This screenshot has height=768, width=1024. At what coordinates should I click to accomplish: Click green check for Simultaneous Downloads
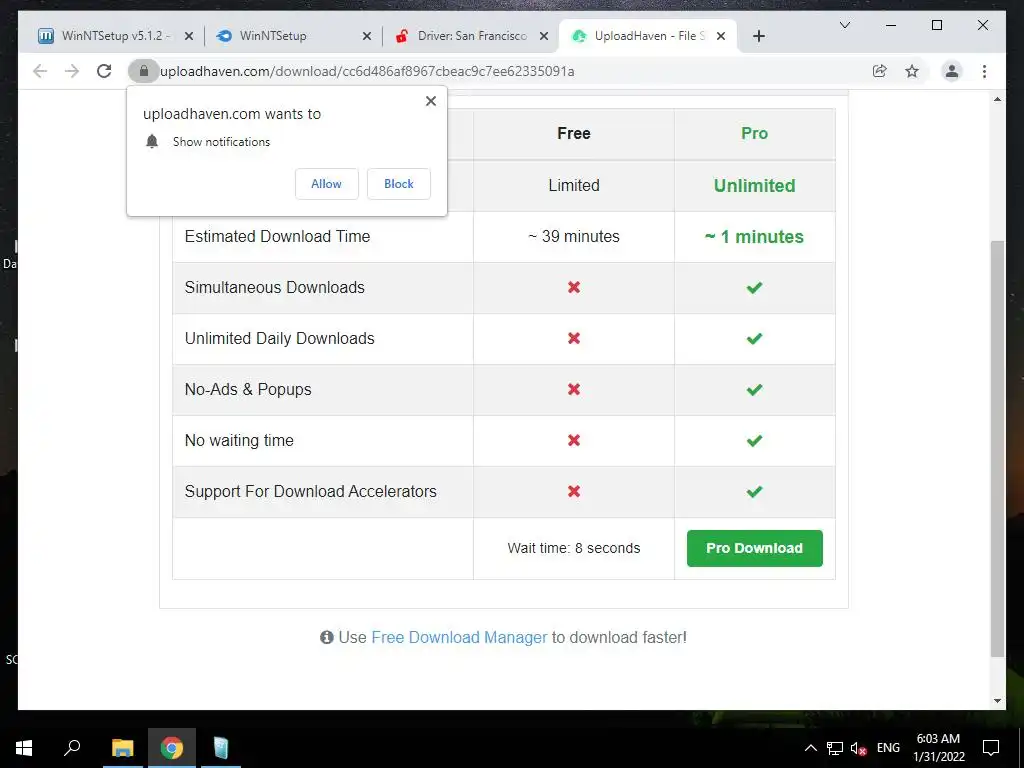(x=754, y=287)
